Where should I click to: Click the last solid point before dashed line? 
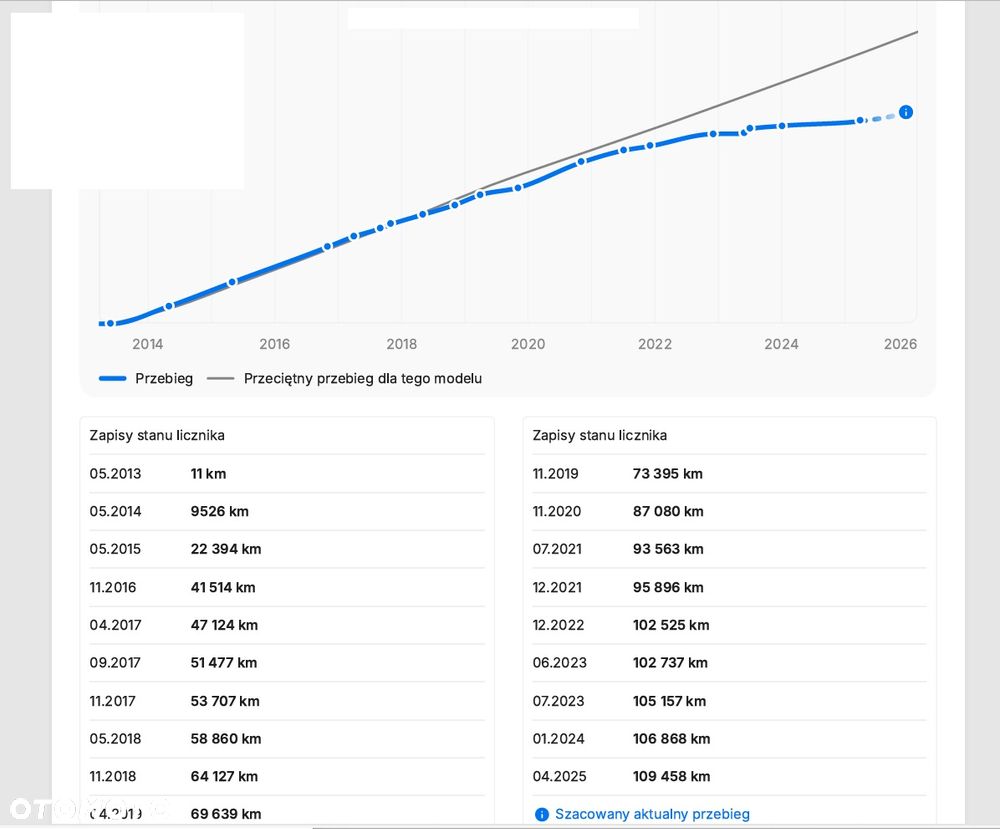pos(860,121)
